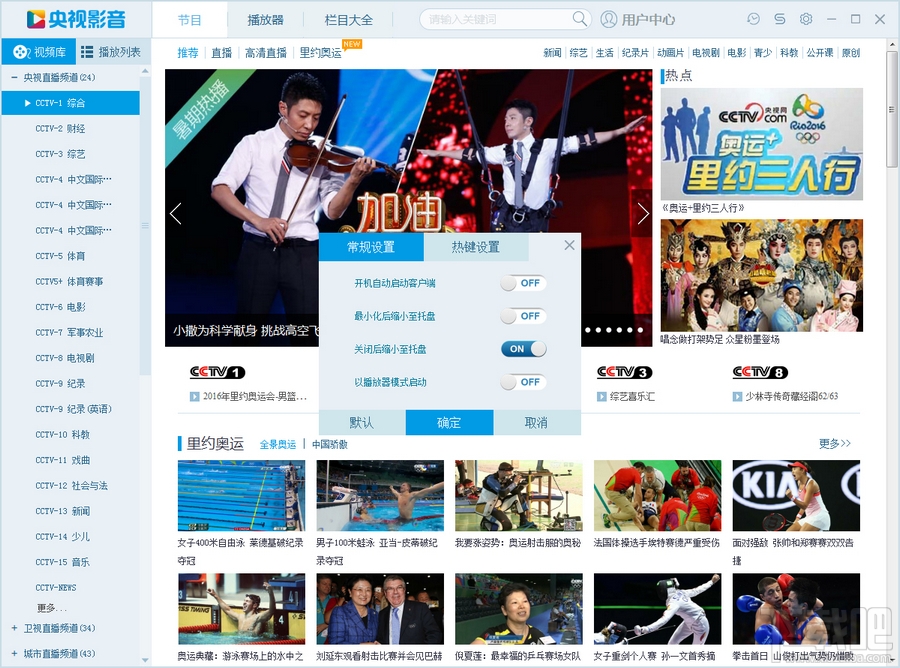Click the CCTV1 channel logo
Screen dimensions: 900x668
click(x=218, y=372)
